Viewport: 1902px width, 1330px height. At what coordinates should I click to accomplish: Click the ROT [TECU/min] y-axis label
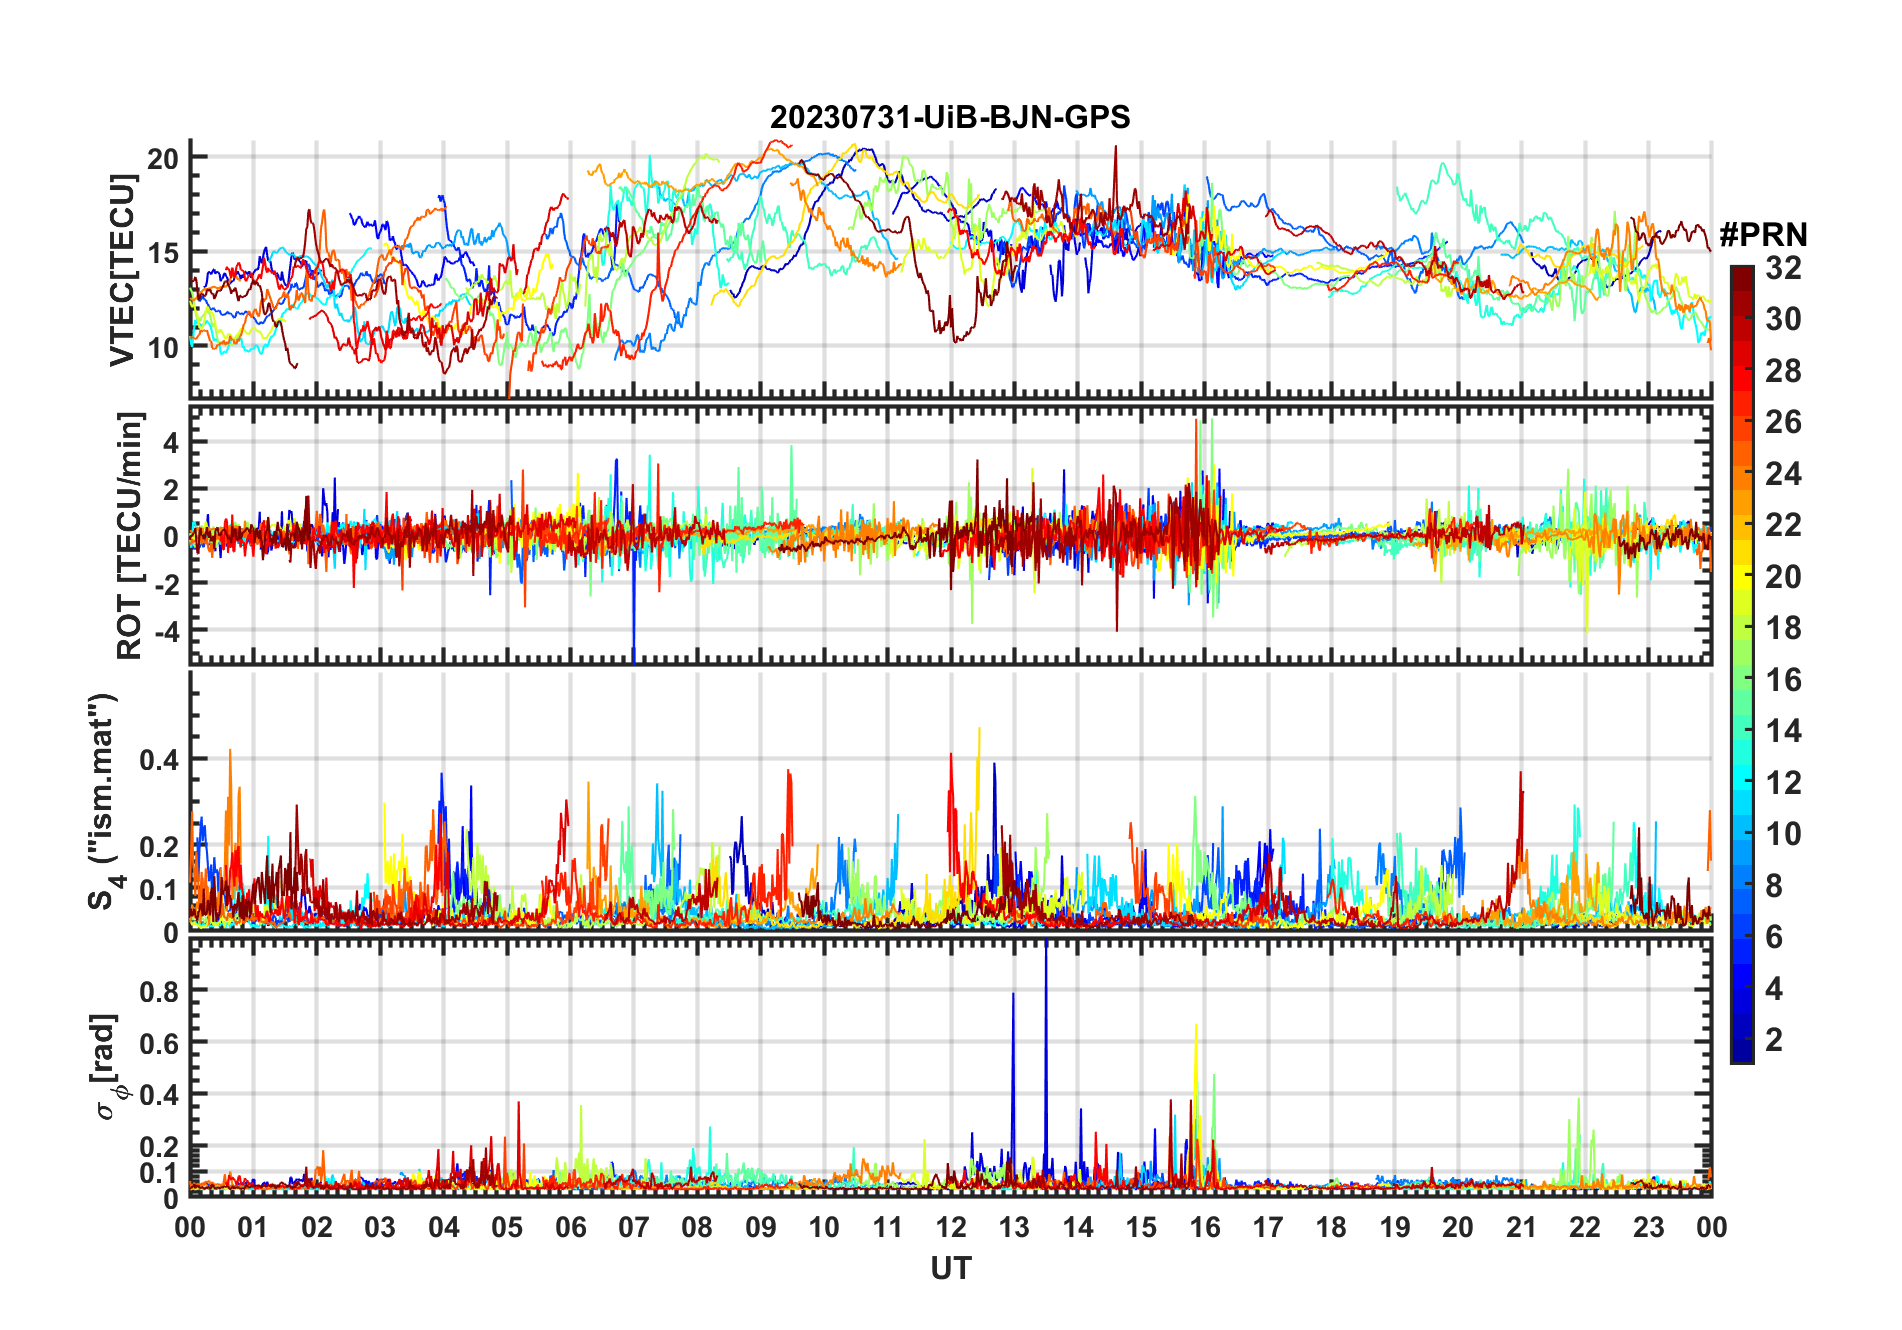pos(129,535)
